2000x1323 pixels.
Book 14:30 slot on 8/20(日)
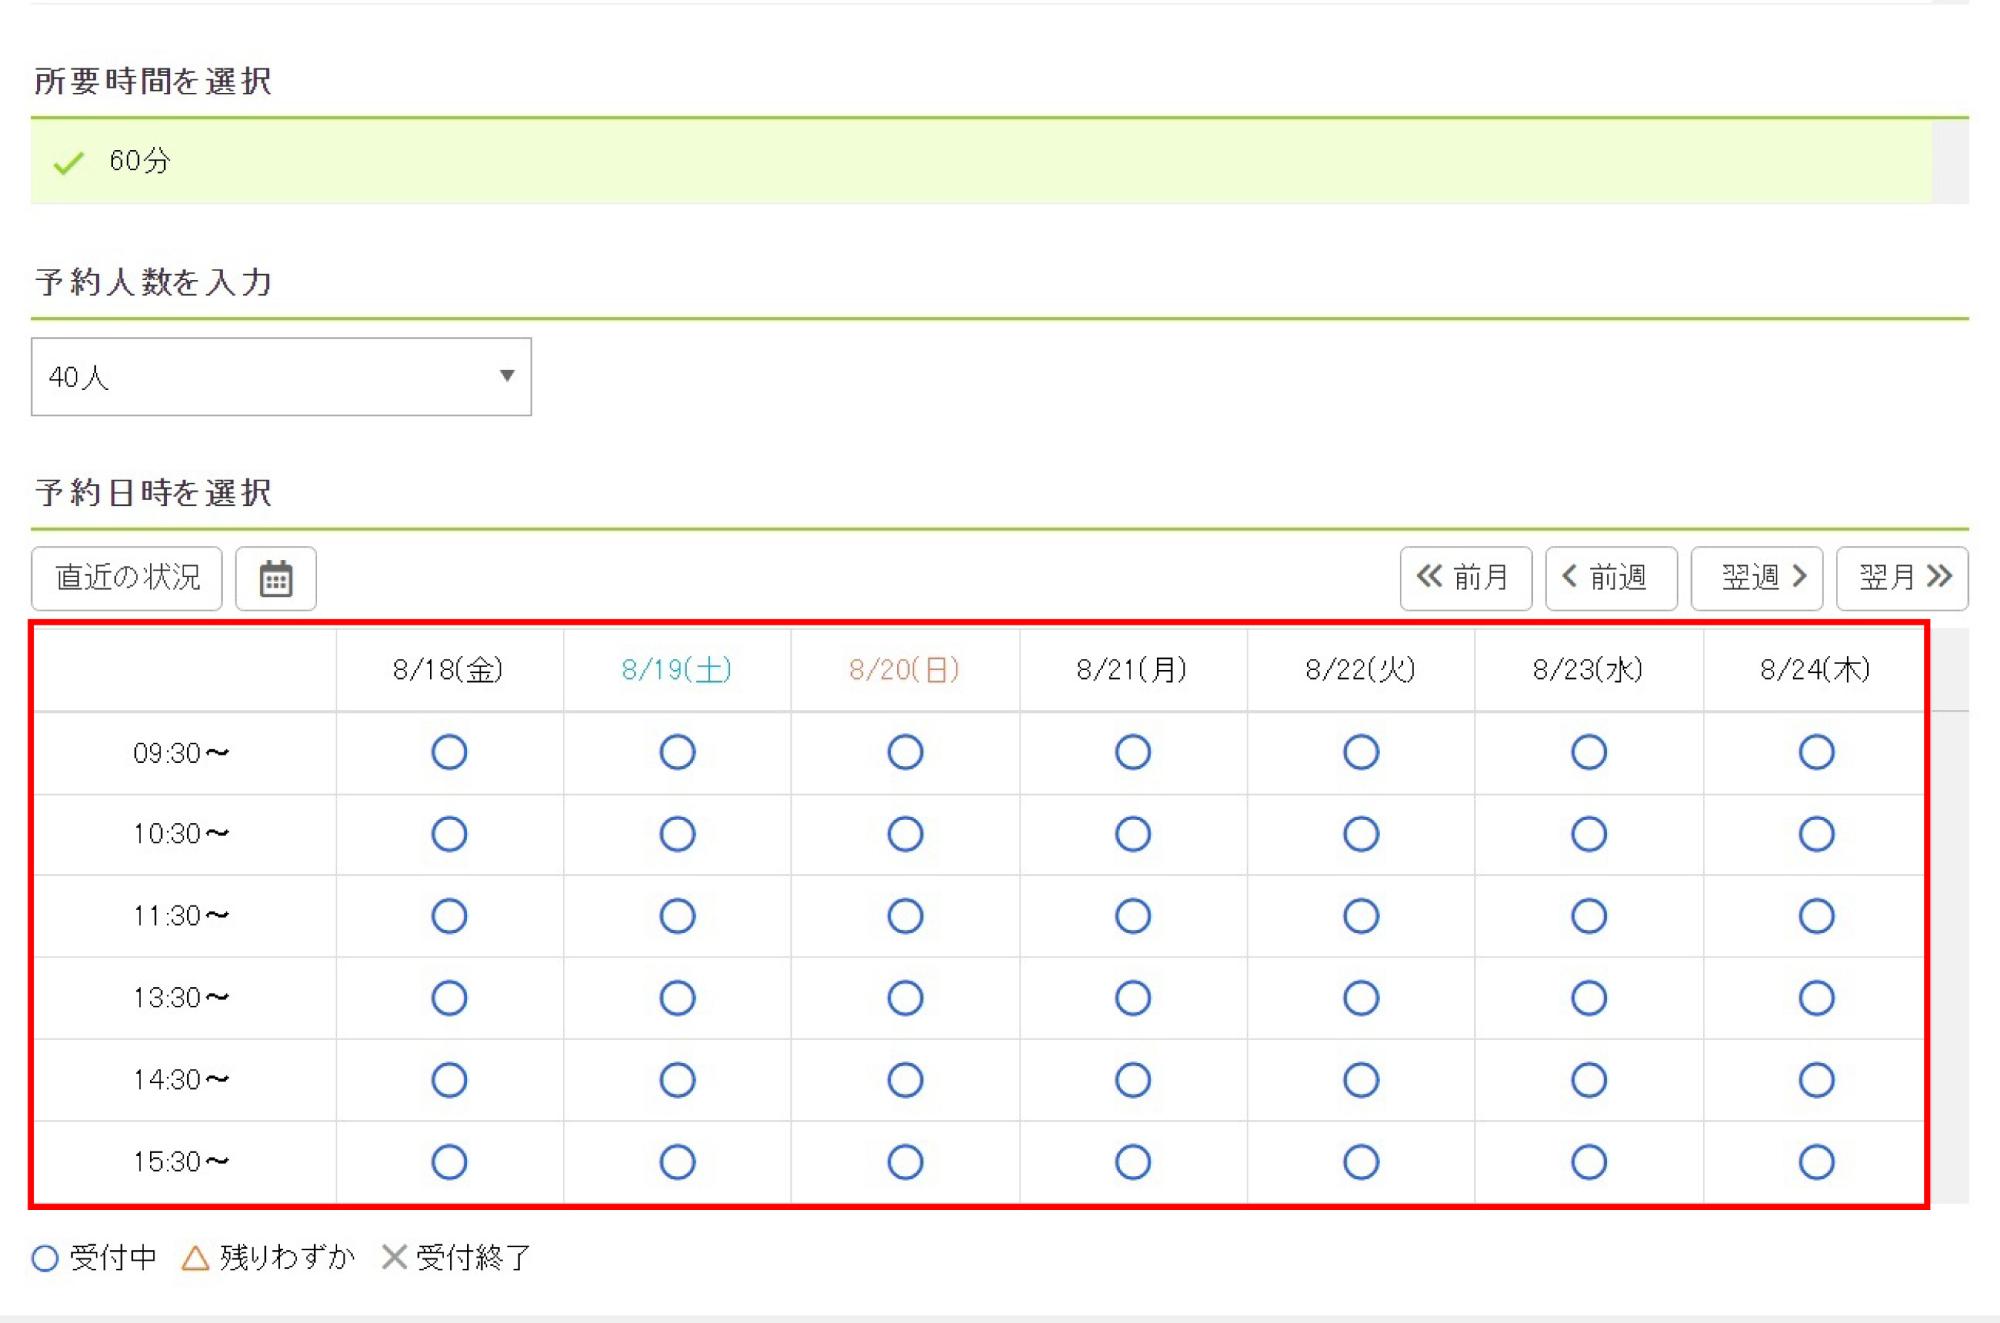tap(905, 1080)
